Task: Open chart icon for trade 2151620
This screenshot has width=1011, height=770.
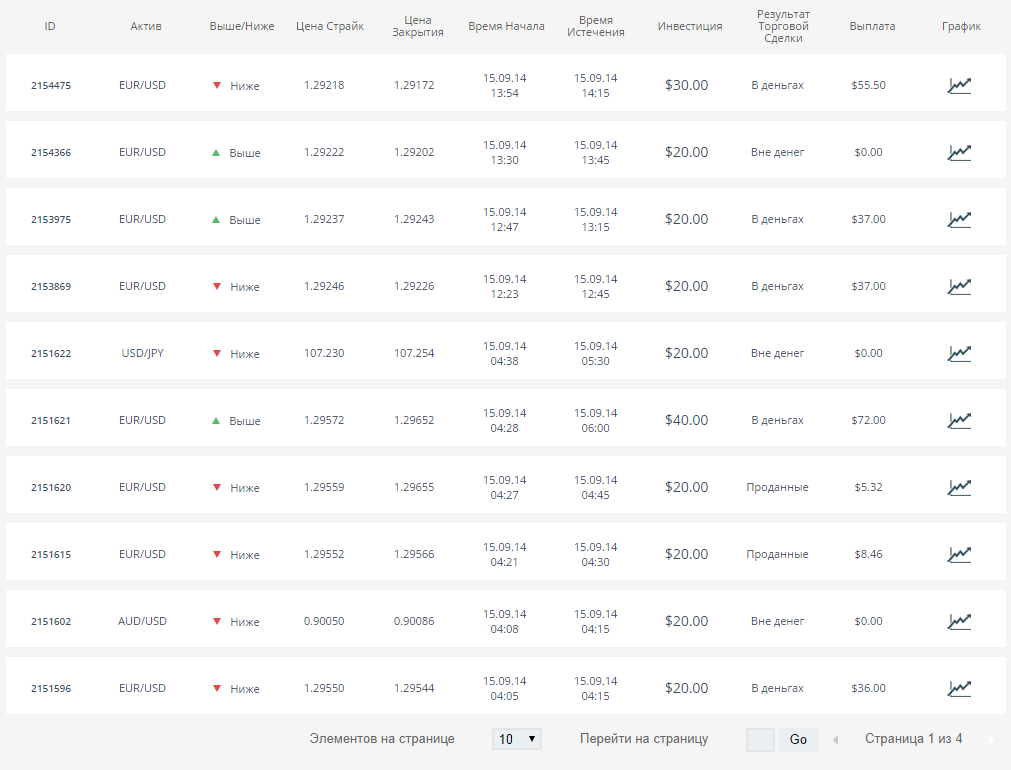Action: coord(959,487)
